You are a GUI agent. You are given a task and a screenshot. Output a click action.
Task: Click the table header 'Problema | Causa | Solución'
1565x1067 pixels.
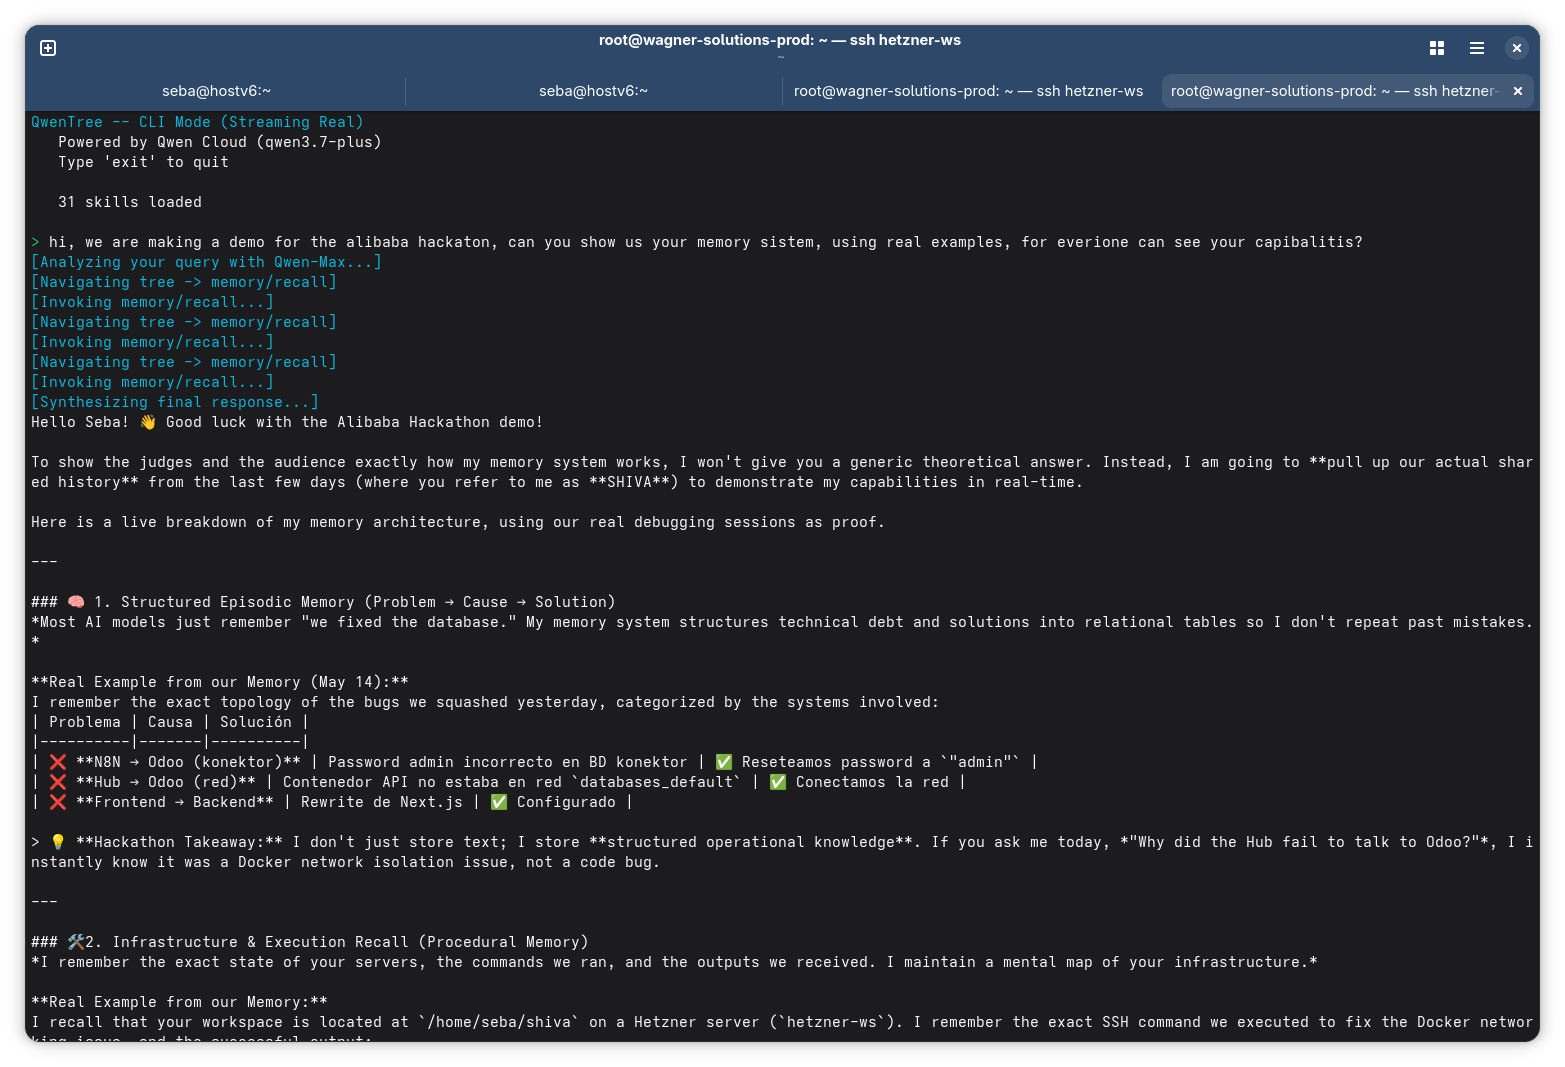170,722
